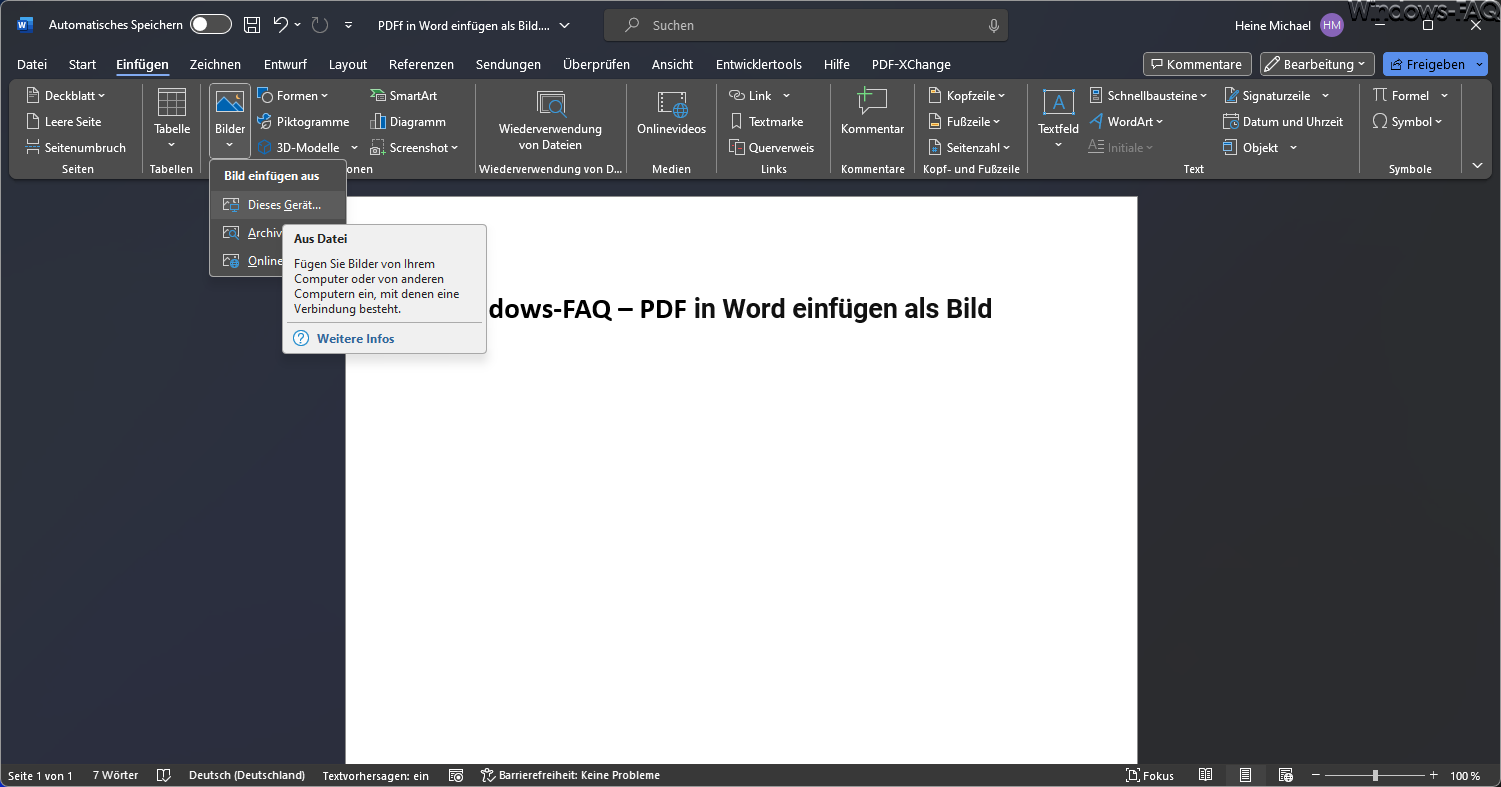This screenshot has height=787, width=1501.
Task: Click the microphone icon in search box
Action: pos(993,25)
